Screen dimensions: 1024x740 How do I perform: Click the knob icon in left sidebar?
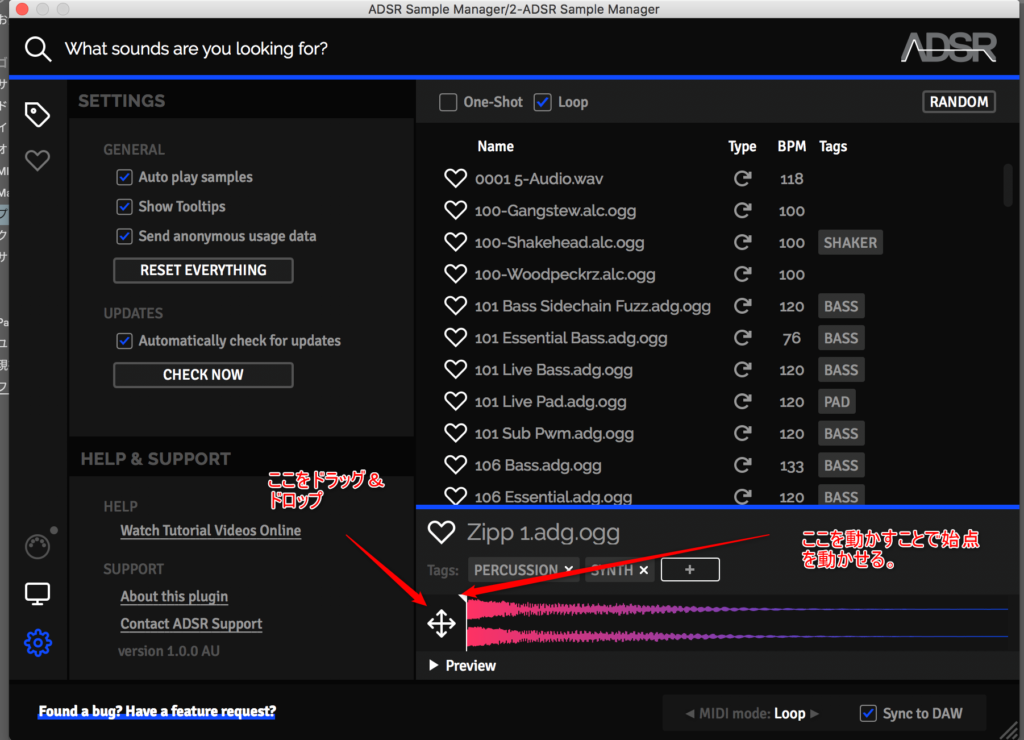click(37, 547)
